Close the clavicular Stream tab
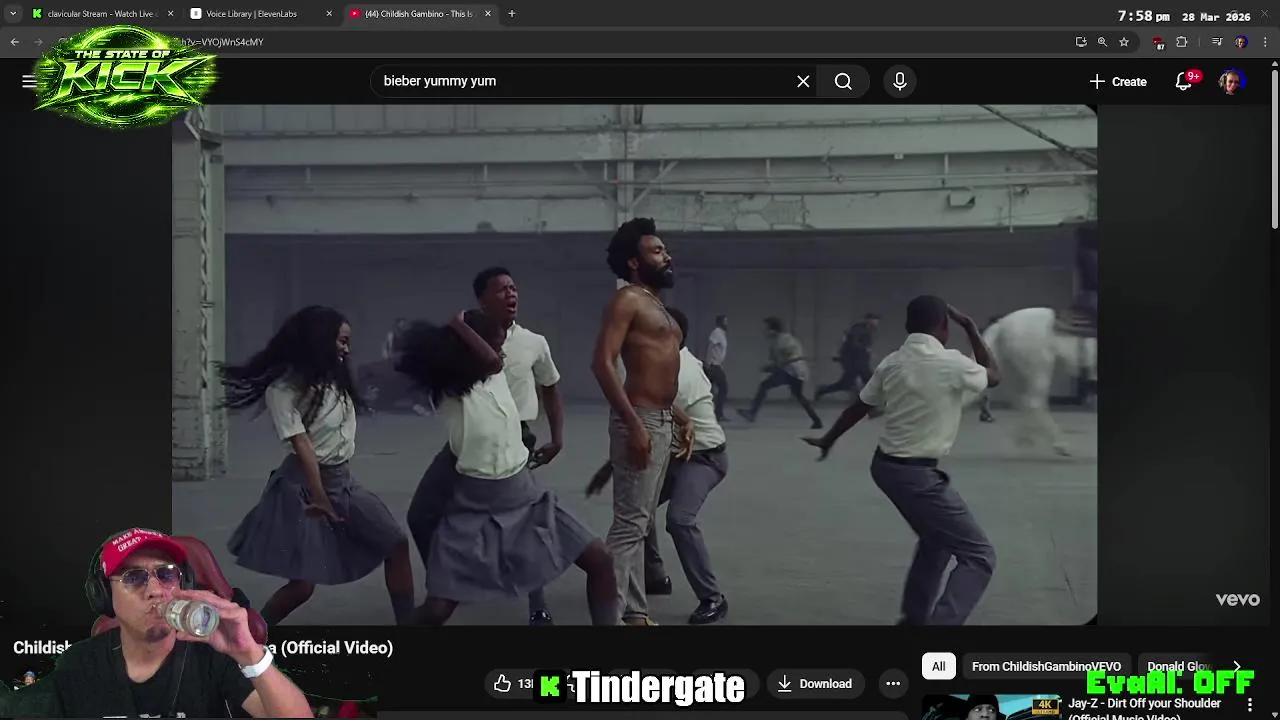1280x720 pixels. coord(170,14)
